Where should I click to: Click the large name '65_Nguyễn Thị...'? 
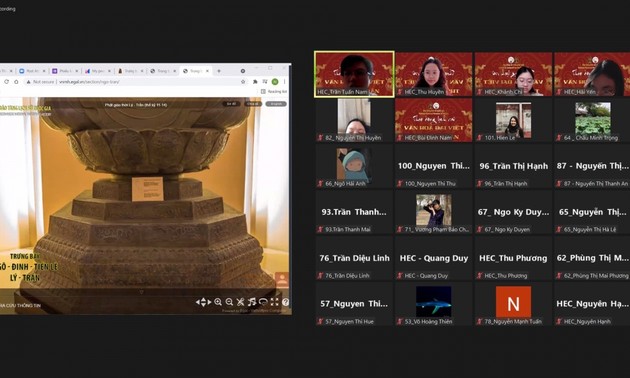pos(593,212)
